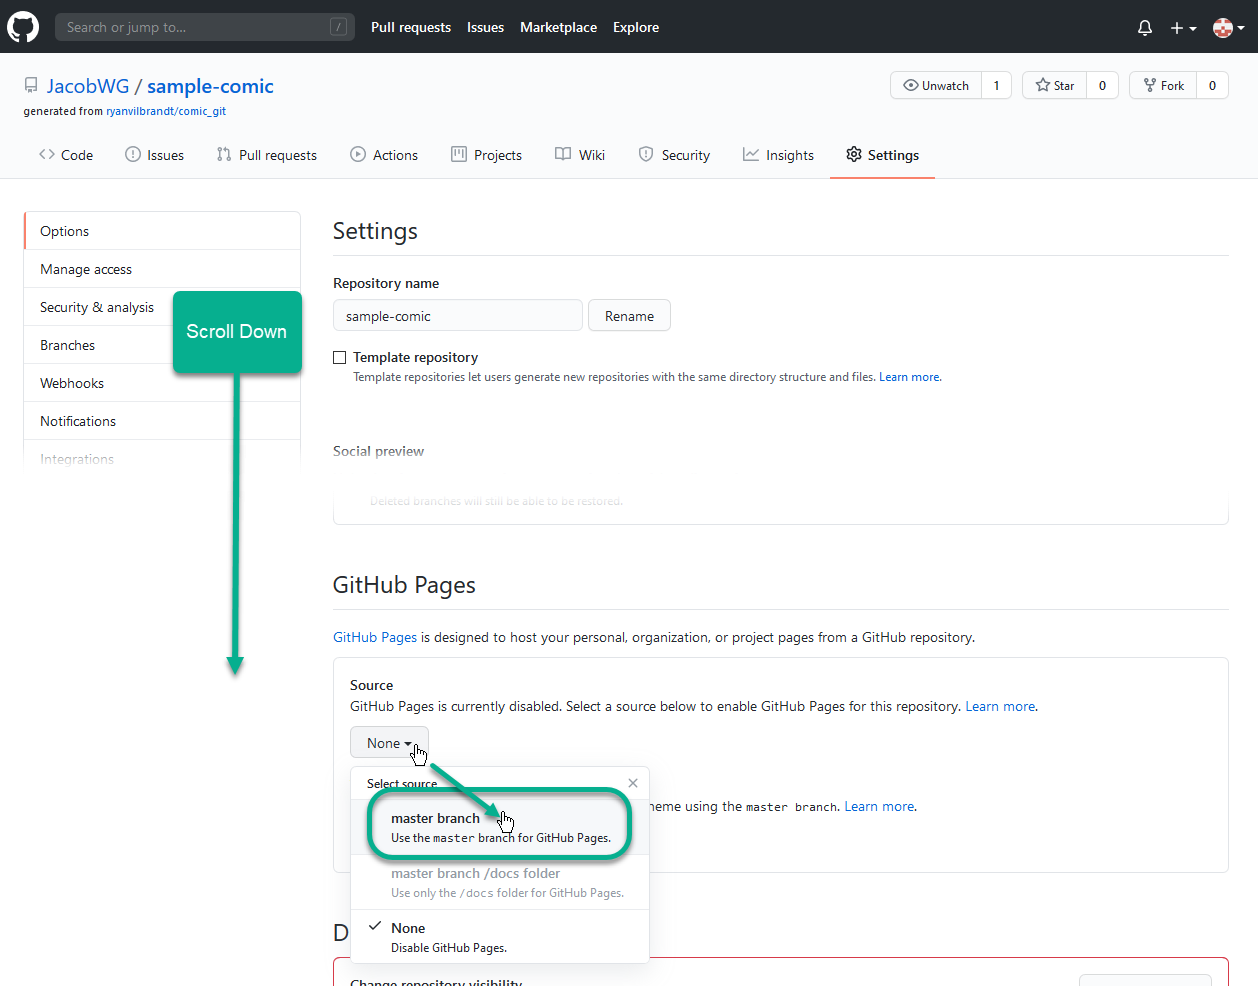
Task: Choose master branch as Pages source
Action: pos(500,827)
